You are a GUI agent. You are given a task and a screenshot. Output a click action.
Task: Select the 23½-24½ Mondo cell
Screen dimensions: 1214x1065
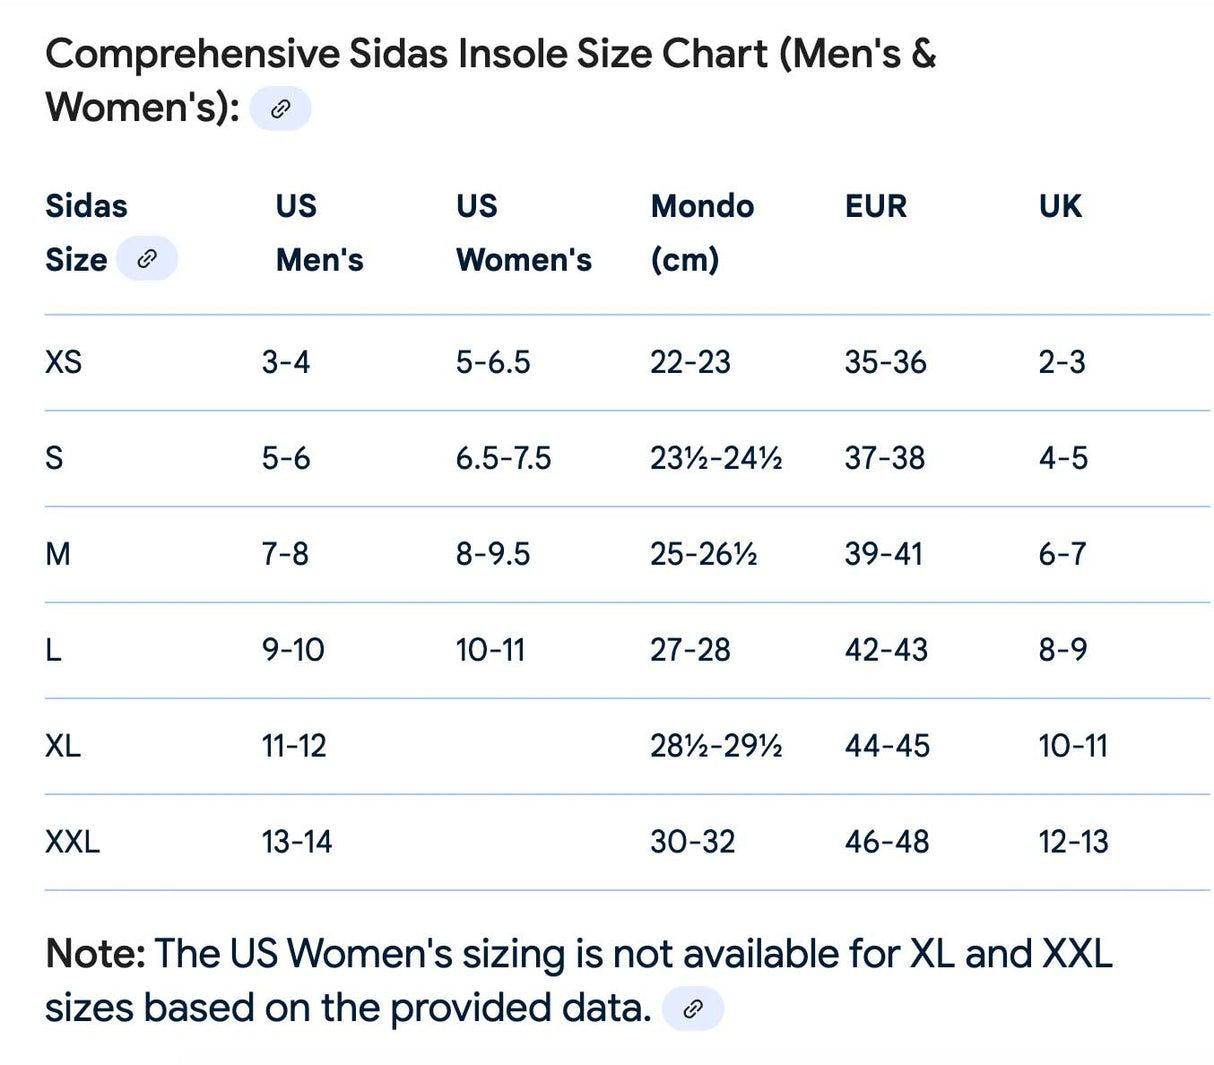[x=716, y=458]
